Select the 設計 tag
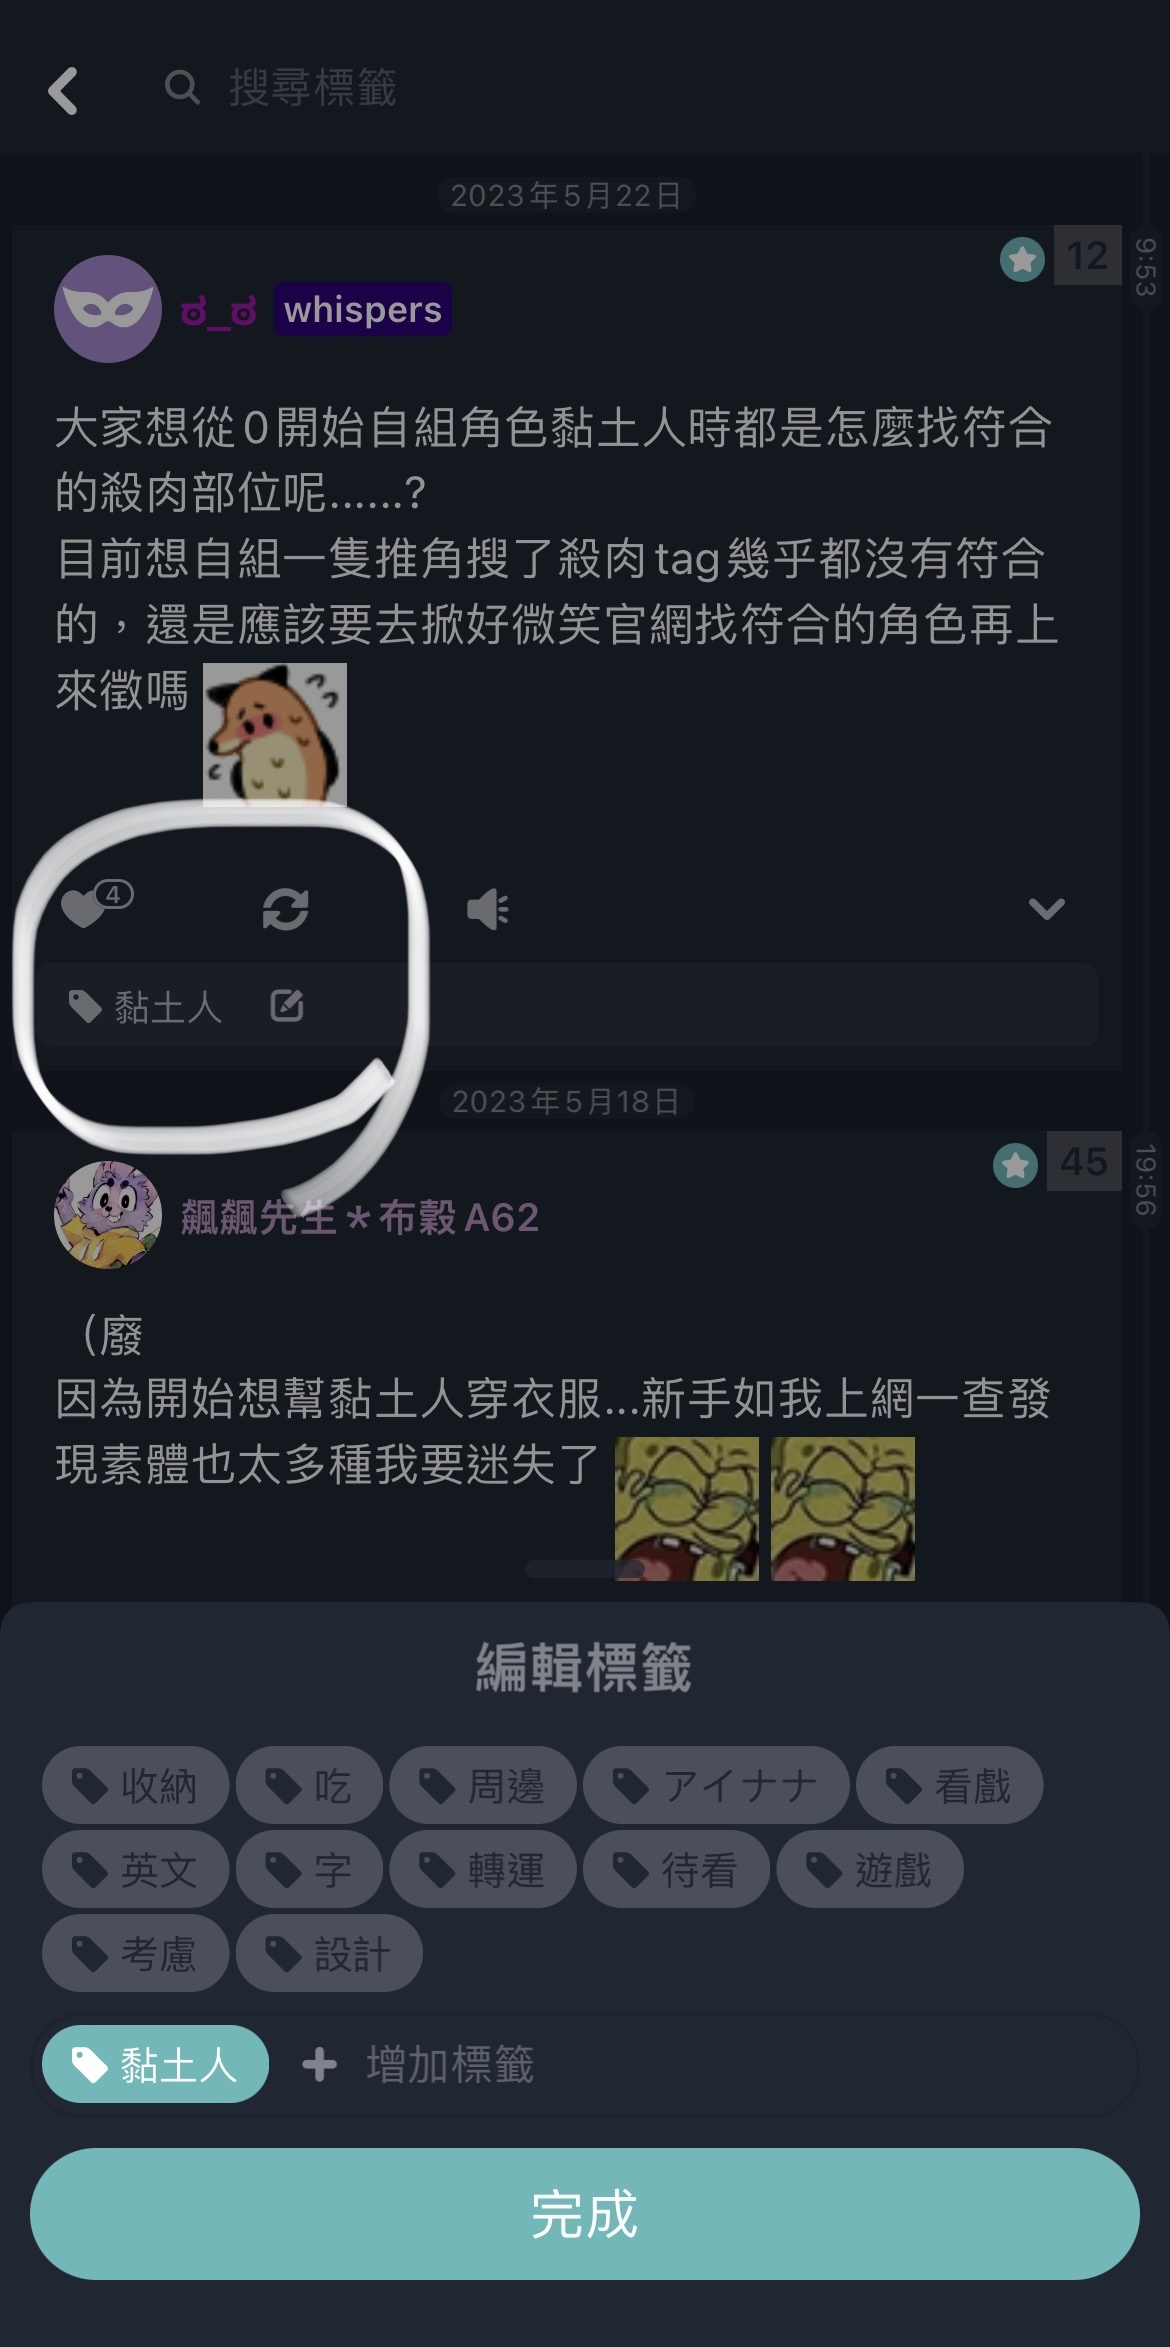The image size is (1170, 2347). [x=329, y=1953]
